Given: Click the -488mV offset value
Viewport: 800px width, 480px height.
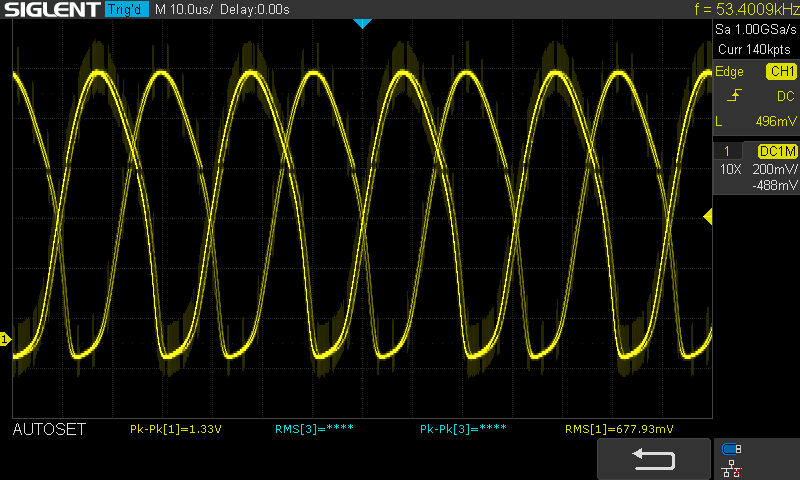Looking at the screenshot, I should pos(774,185).
